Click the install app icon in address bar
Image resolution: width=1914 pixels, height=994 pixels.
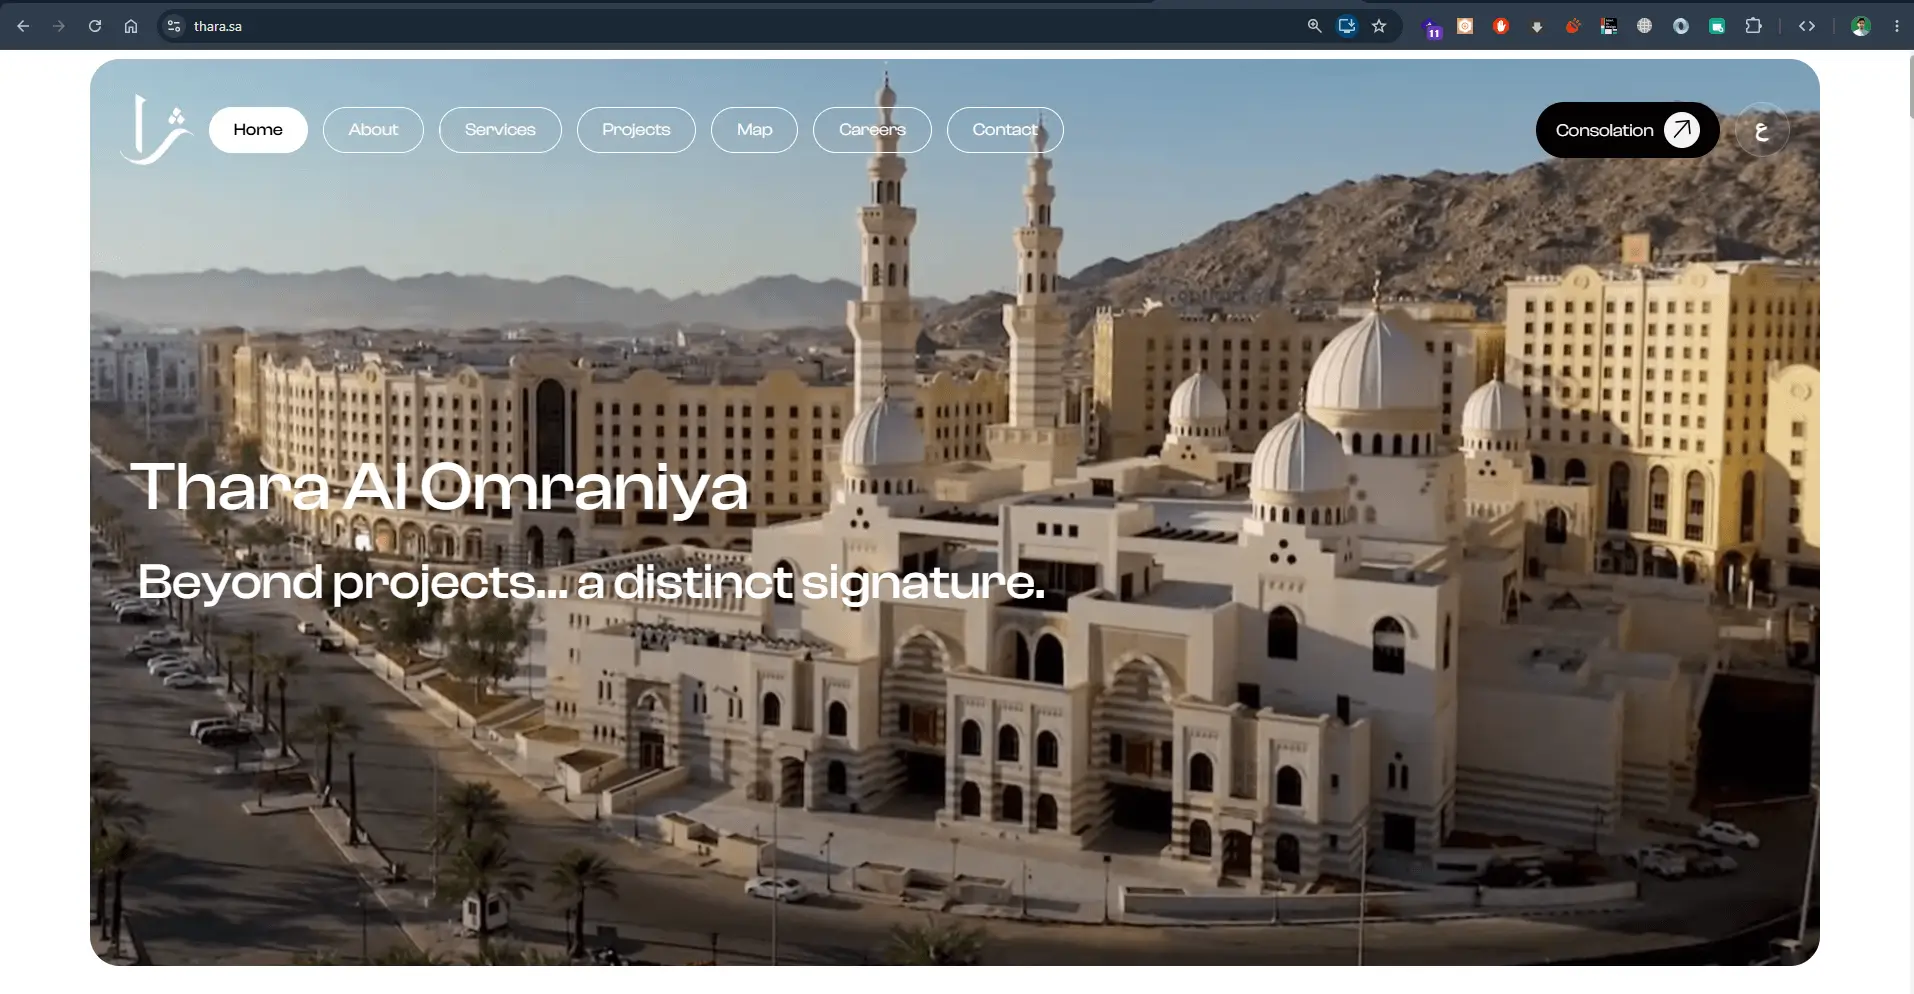[1347, 26]
